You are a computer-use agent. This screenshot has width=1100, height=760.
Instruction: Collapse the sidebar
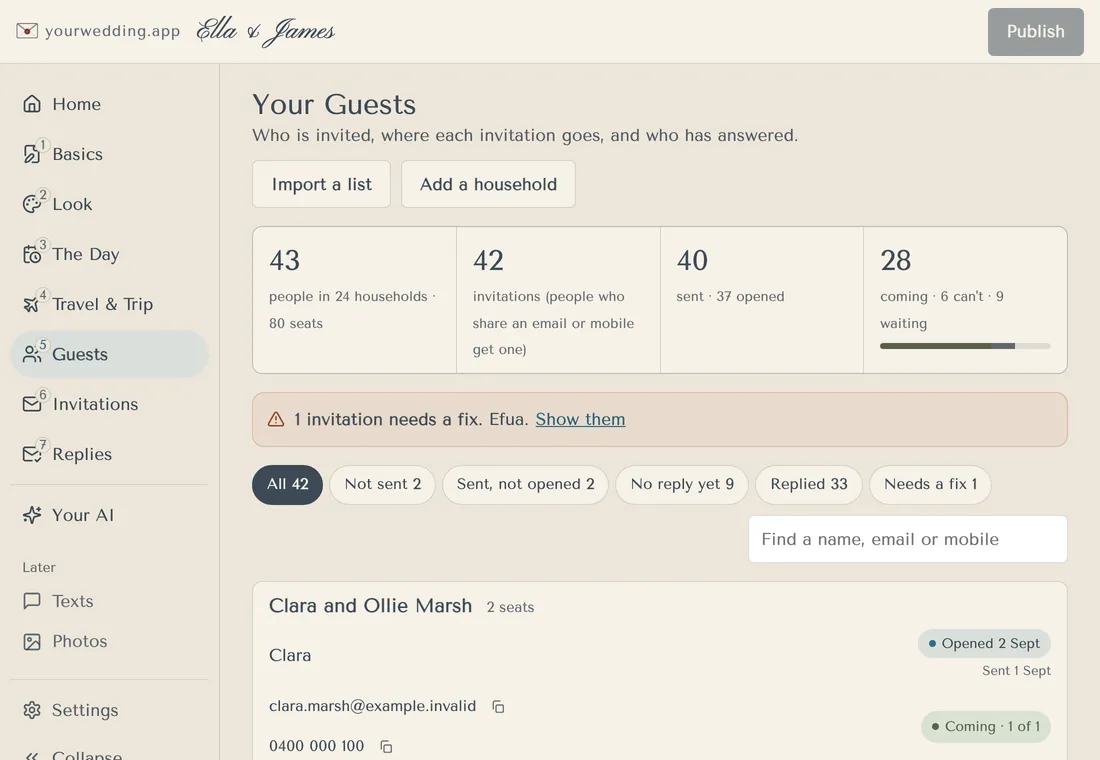pos(109,754)
